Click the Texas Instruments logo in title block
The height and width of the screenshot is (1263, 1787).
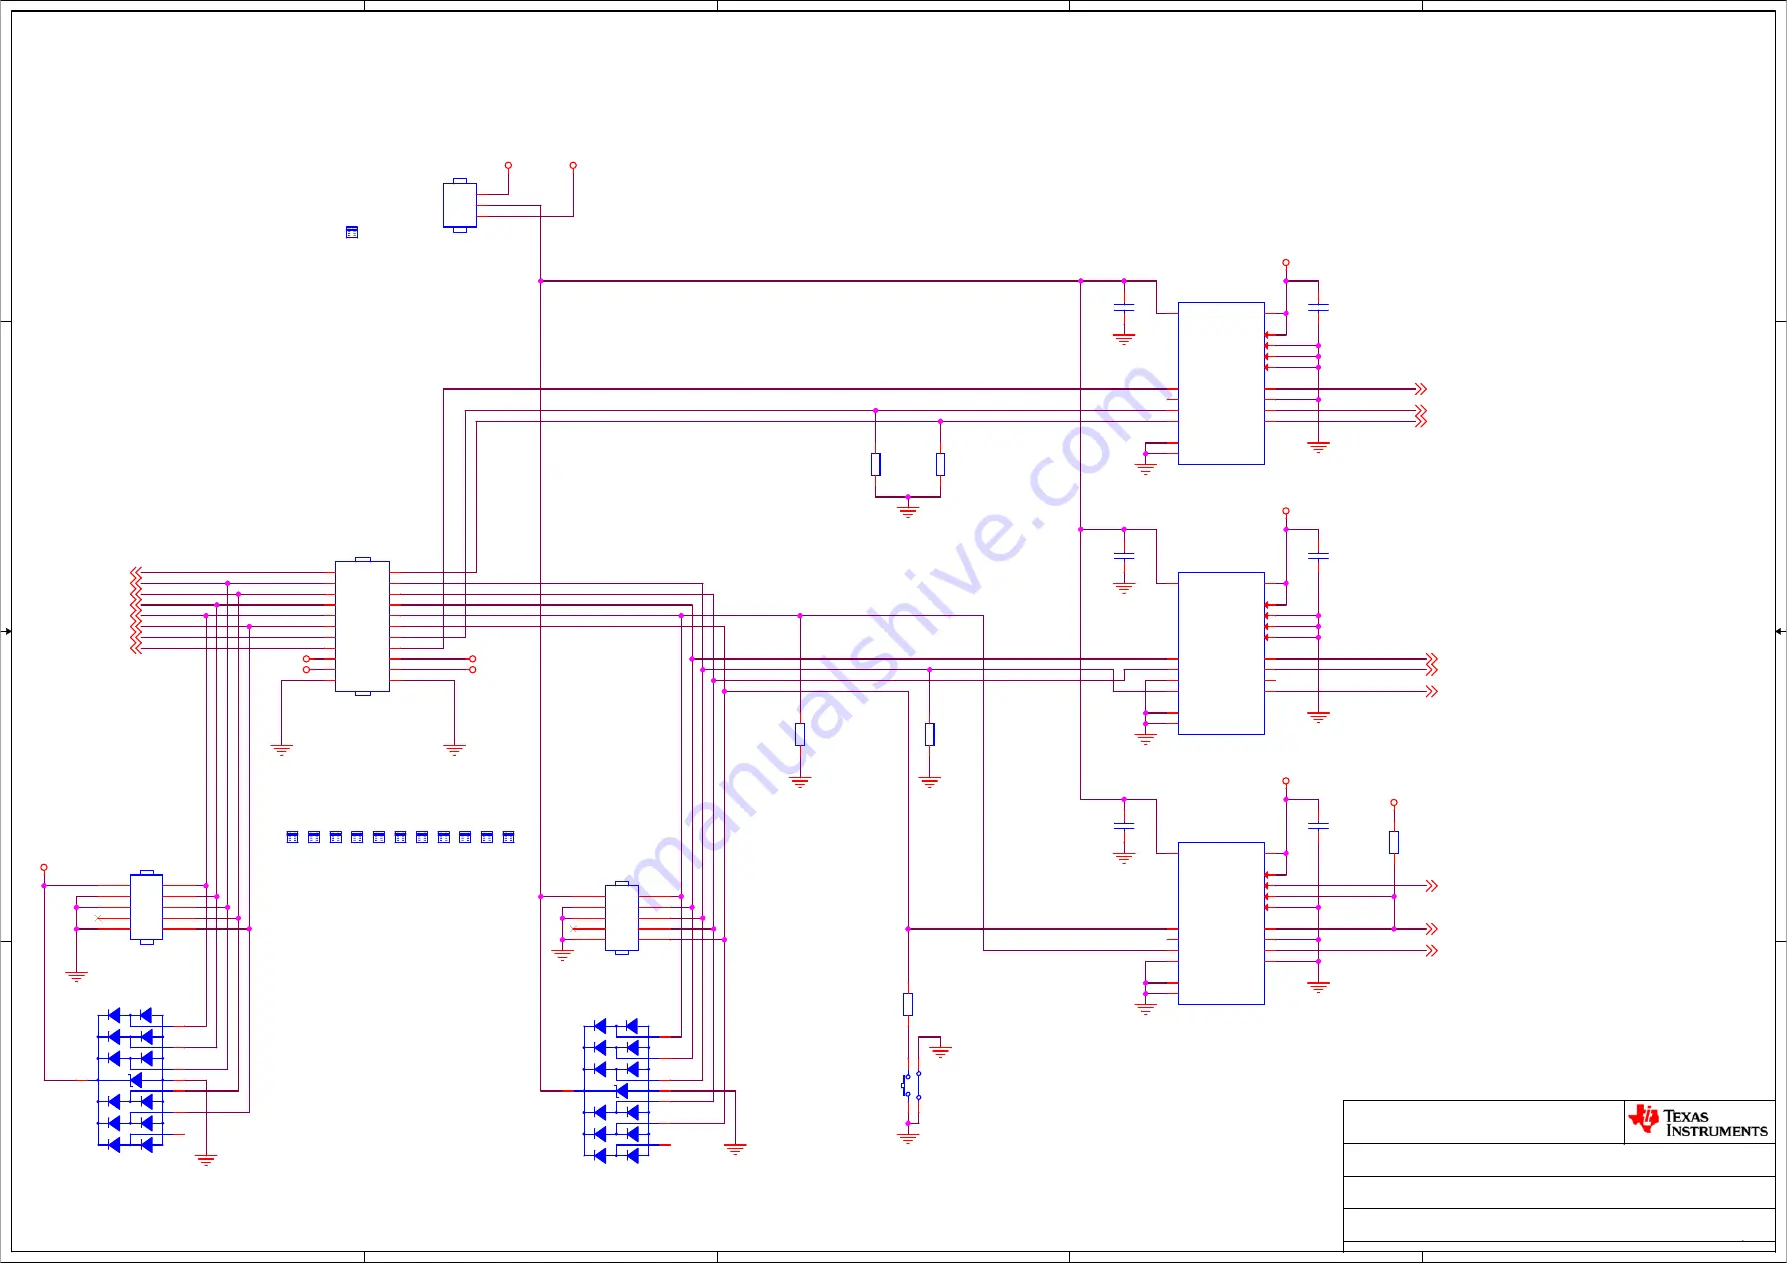[1698, 1121]
